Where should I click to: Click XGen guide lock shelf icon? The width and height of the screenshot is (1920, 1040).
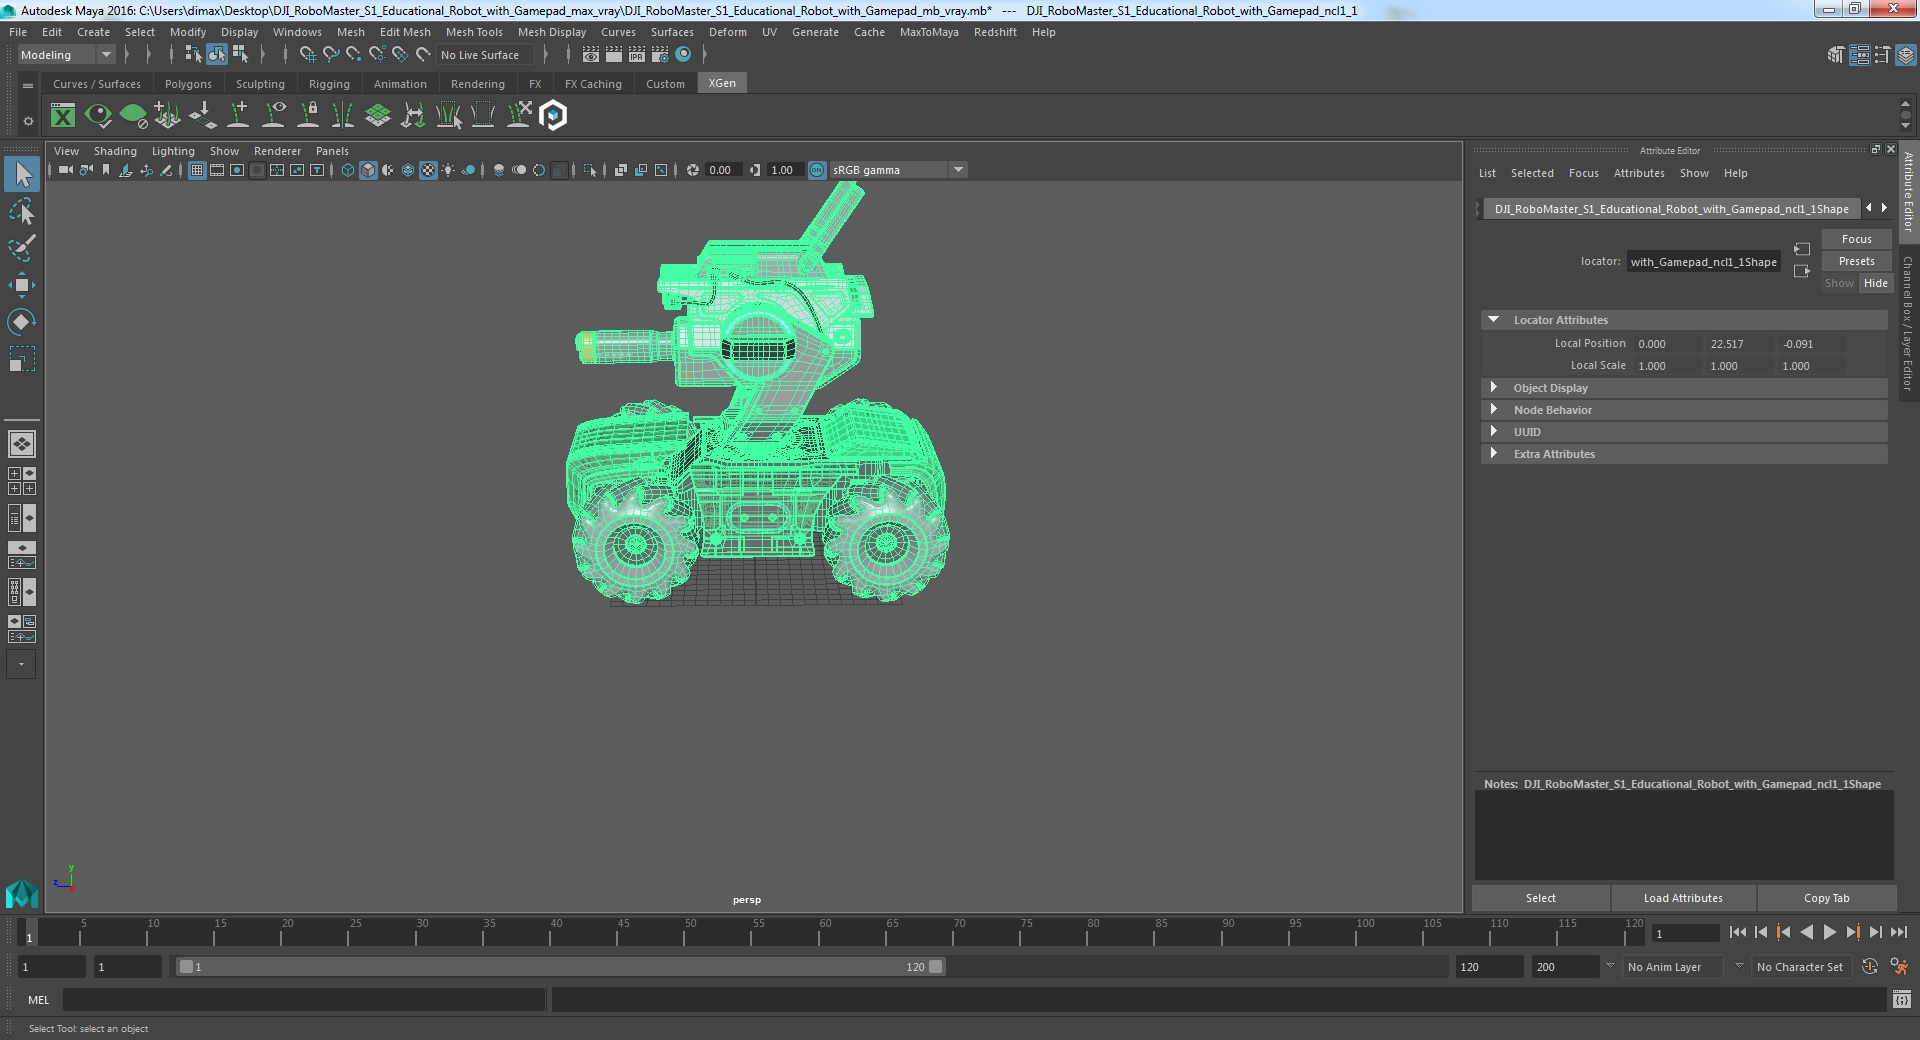tap(309, 116)
